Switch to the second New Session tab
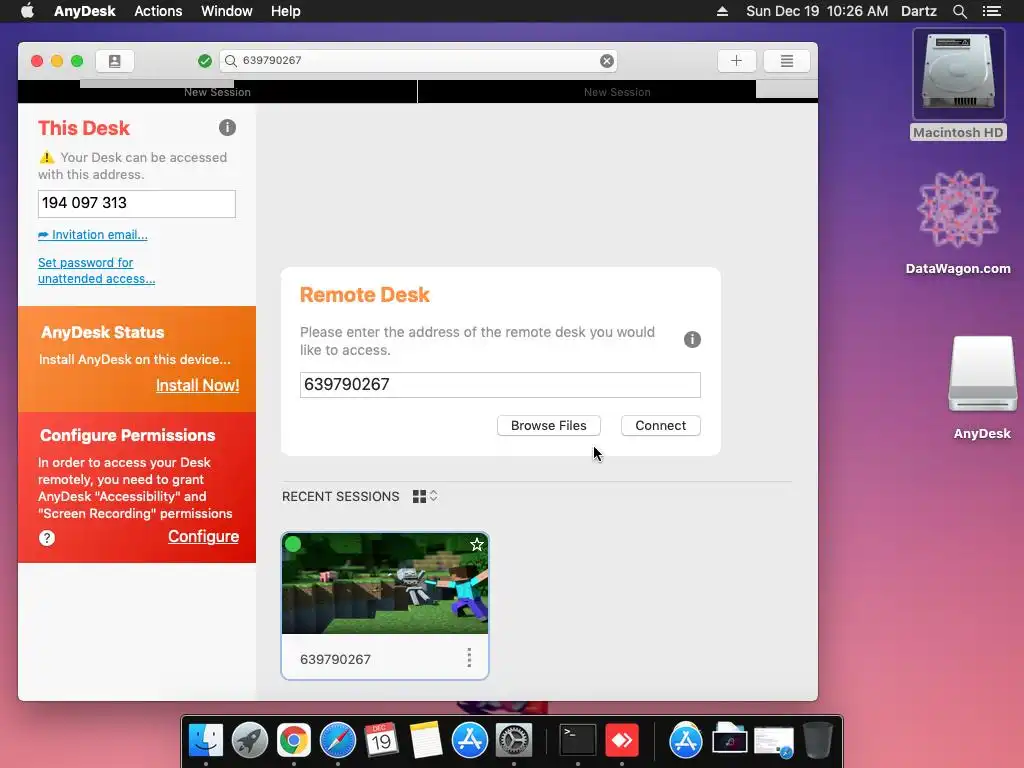 pyautogui.click(x=617, y=92)
